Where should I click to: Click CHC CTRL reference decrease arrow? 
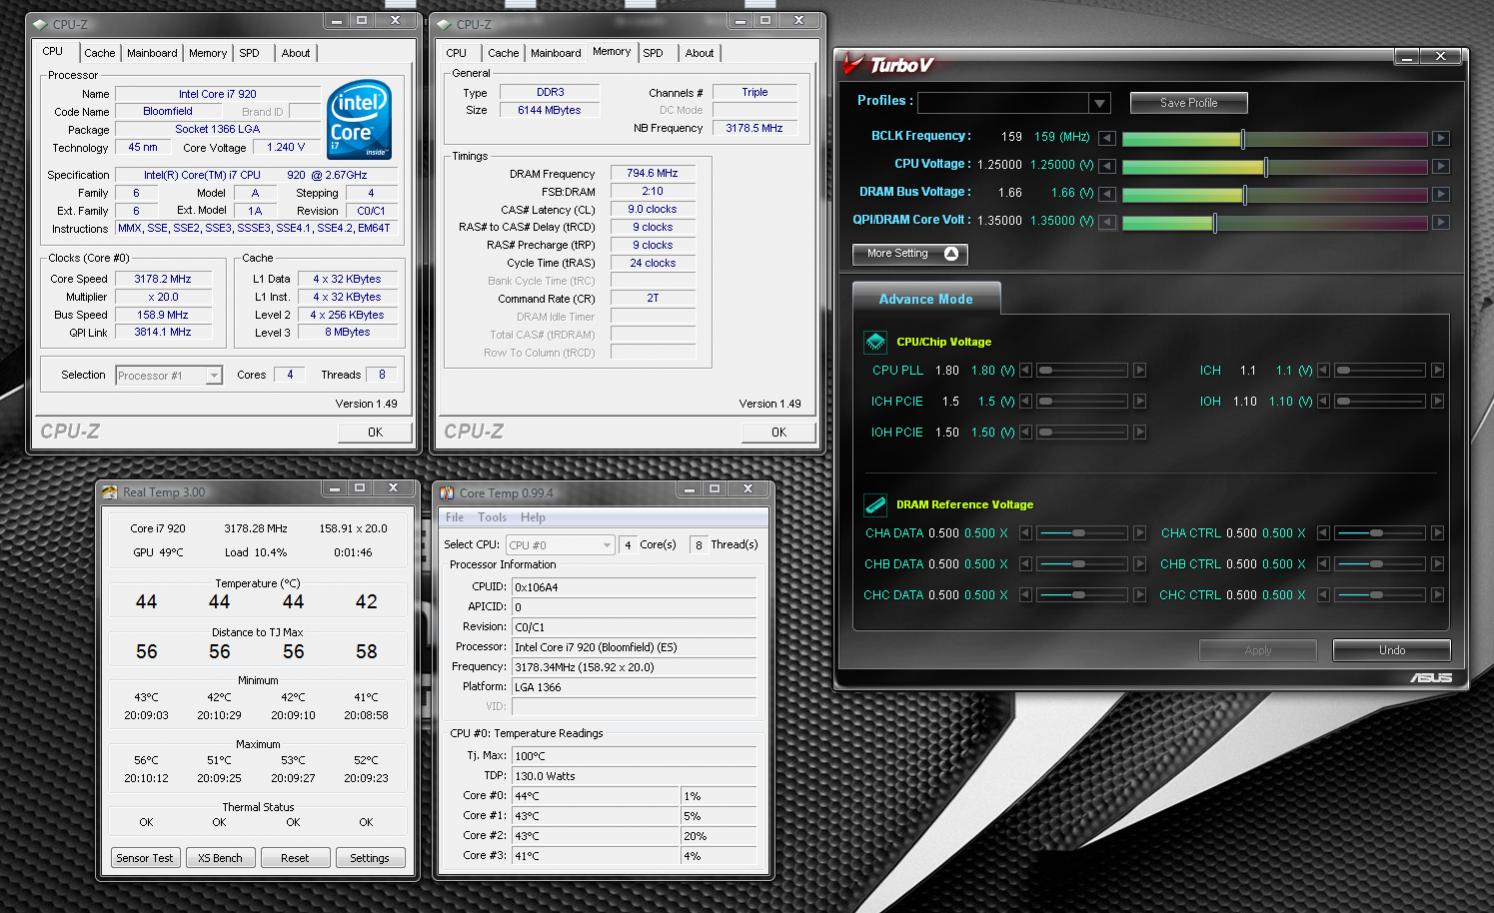click(x=1323, y=595)
